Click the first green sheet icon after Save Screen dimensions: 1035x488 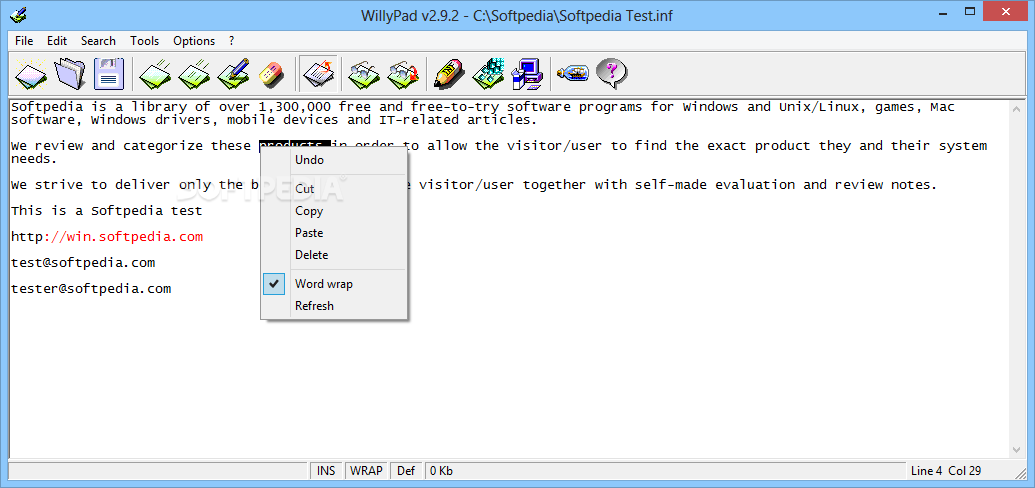pos(156,73)
